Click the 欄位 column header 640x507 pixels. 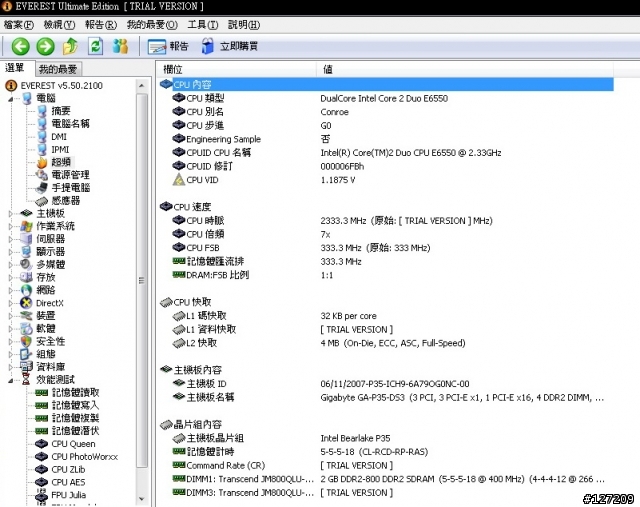236,69
